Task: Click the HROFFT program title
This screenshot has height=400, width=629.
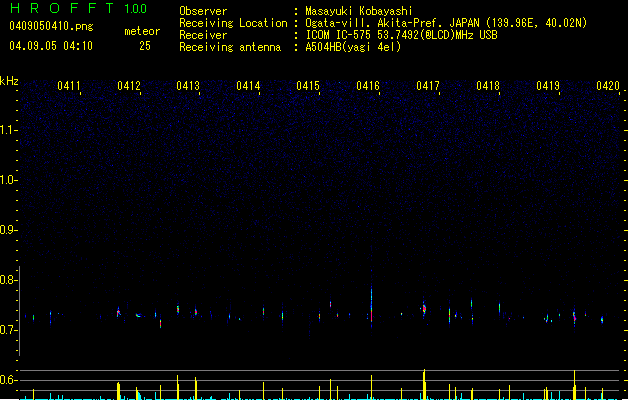Action: [x=62, y=8]
